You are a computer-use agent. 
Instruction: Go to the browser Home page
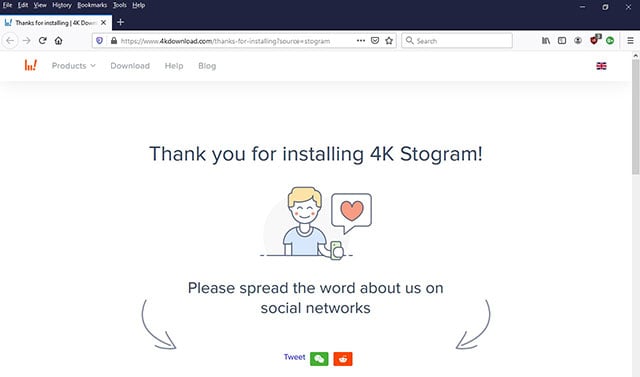[x=58, y=41]
